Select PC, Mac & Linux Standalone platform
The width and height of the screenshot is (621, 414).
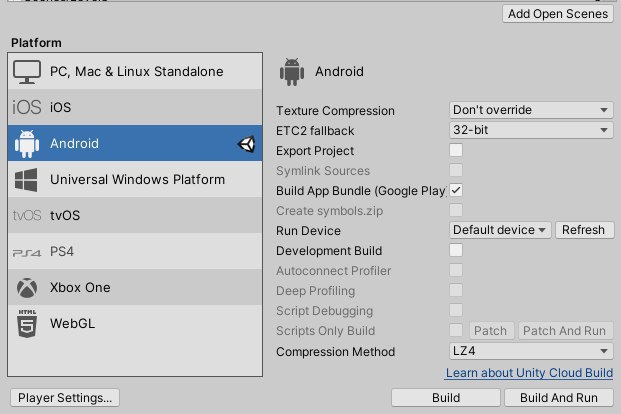135,71
